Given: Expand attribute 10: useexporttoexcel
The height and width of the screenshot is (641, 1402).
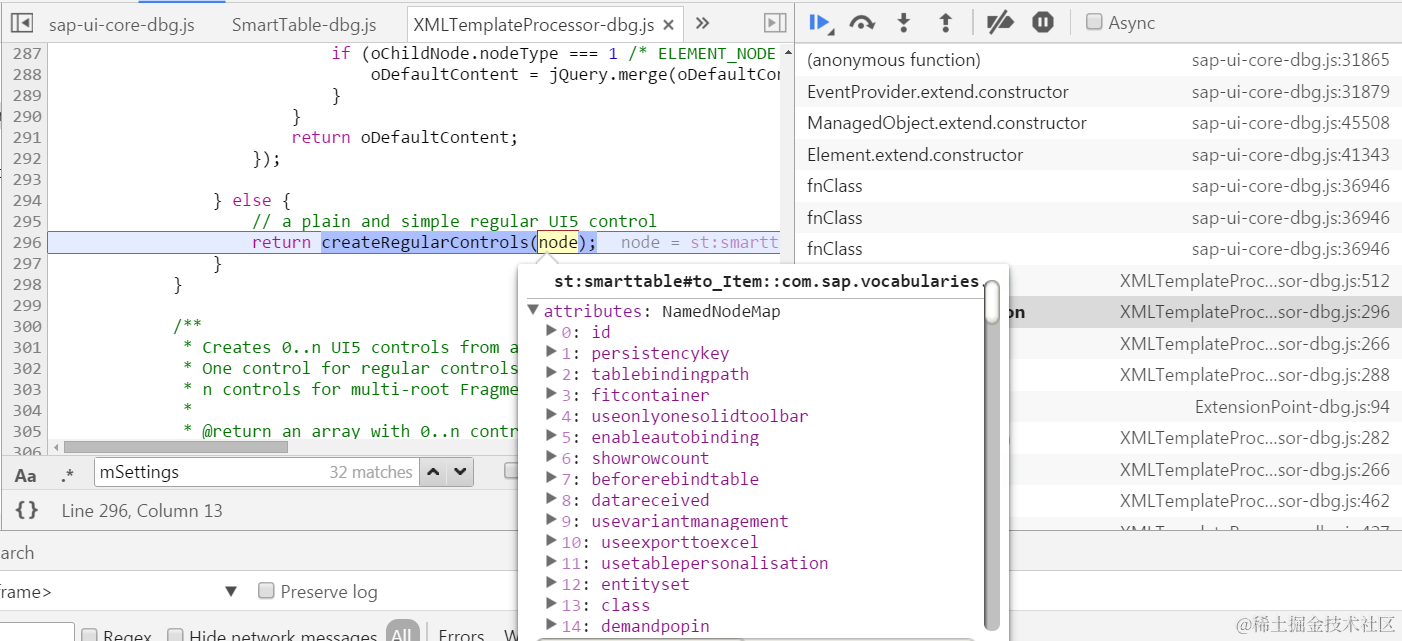Looking at the screenshot, I should pyautogui.click(x=551, y=542).
